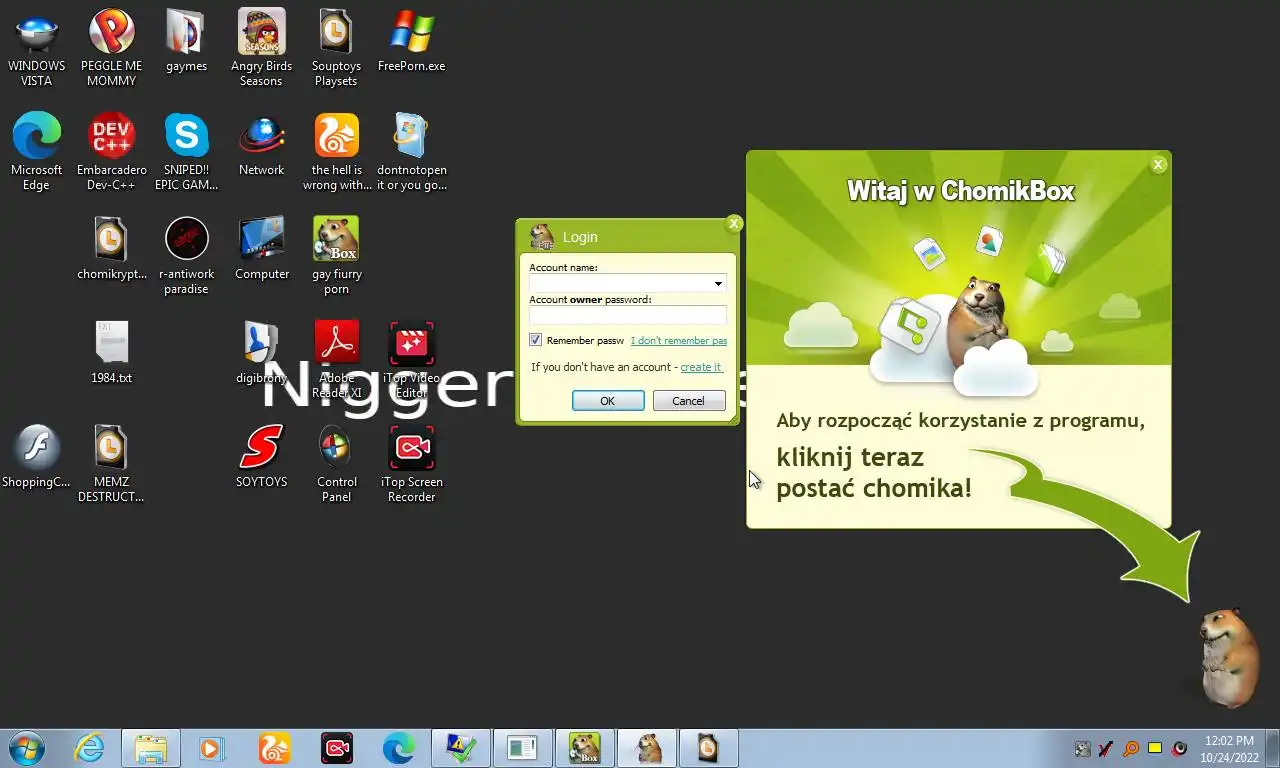Expand the Account name dropdown
This screenshot has width=1280, height=768.
pos(718,284)
